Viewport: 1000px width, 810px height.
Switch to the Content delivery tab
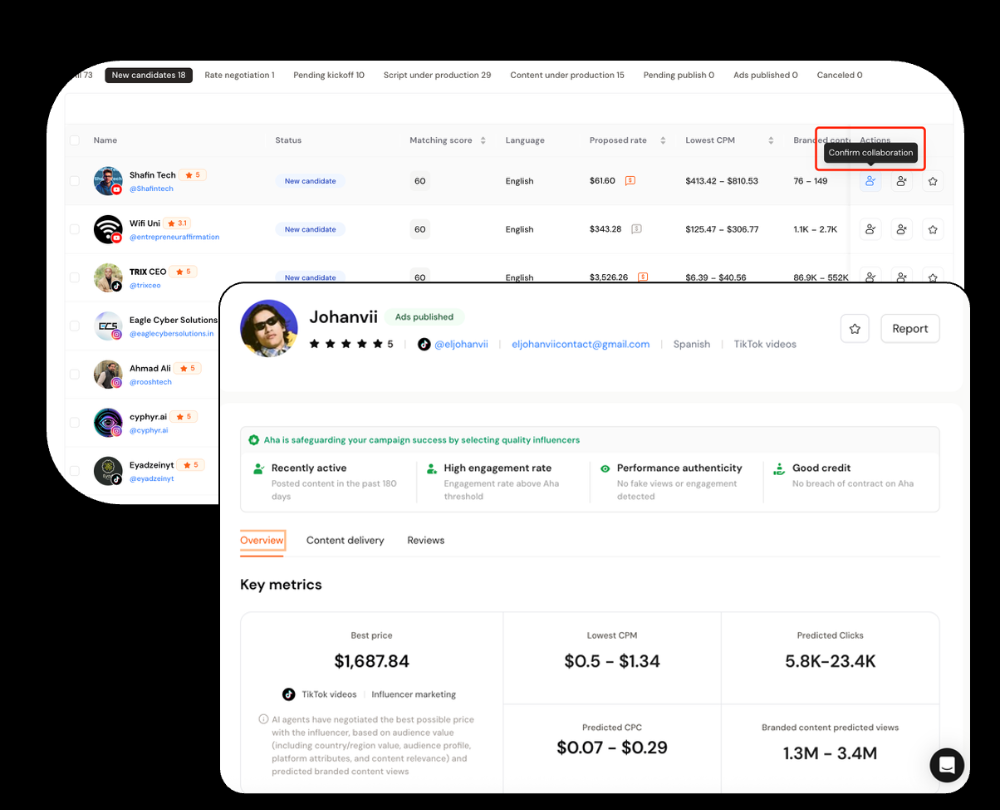[x=345, y=540]
